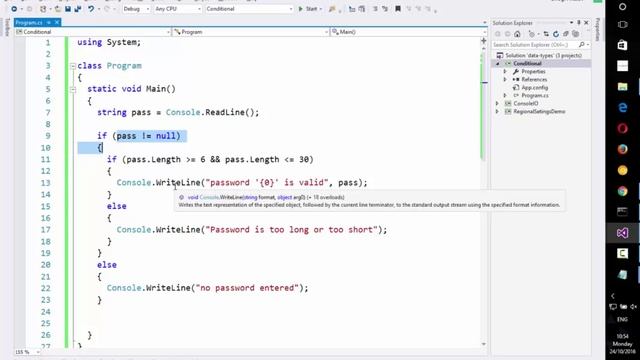
Task: Click the Navigate Backward toolbar icon
Action: tap(14, 9)
